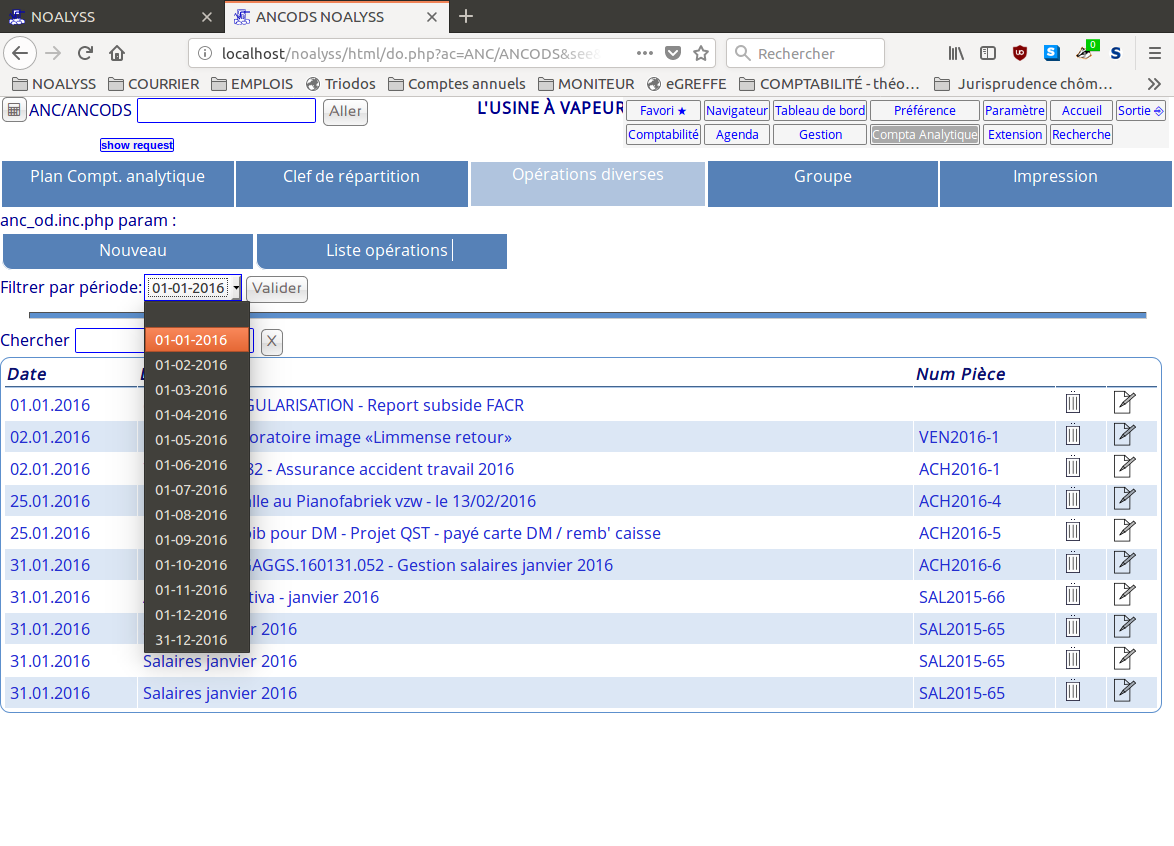The height and width of the screenshot is (846, 1174).
Task: Delete the ACH2016-4 operation via trash icon
Action: coord(1073,499)
